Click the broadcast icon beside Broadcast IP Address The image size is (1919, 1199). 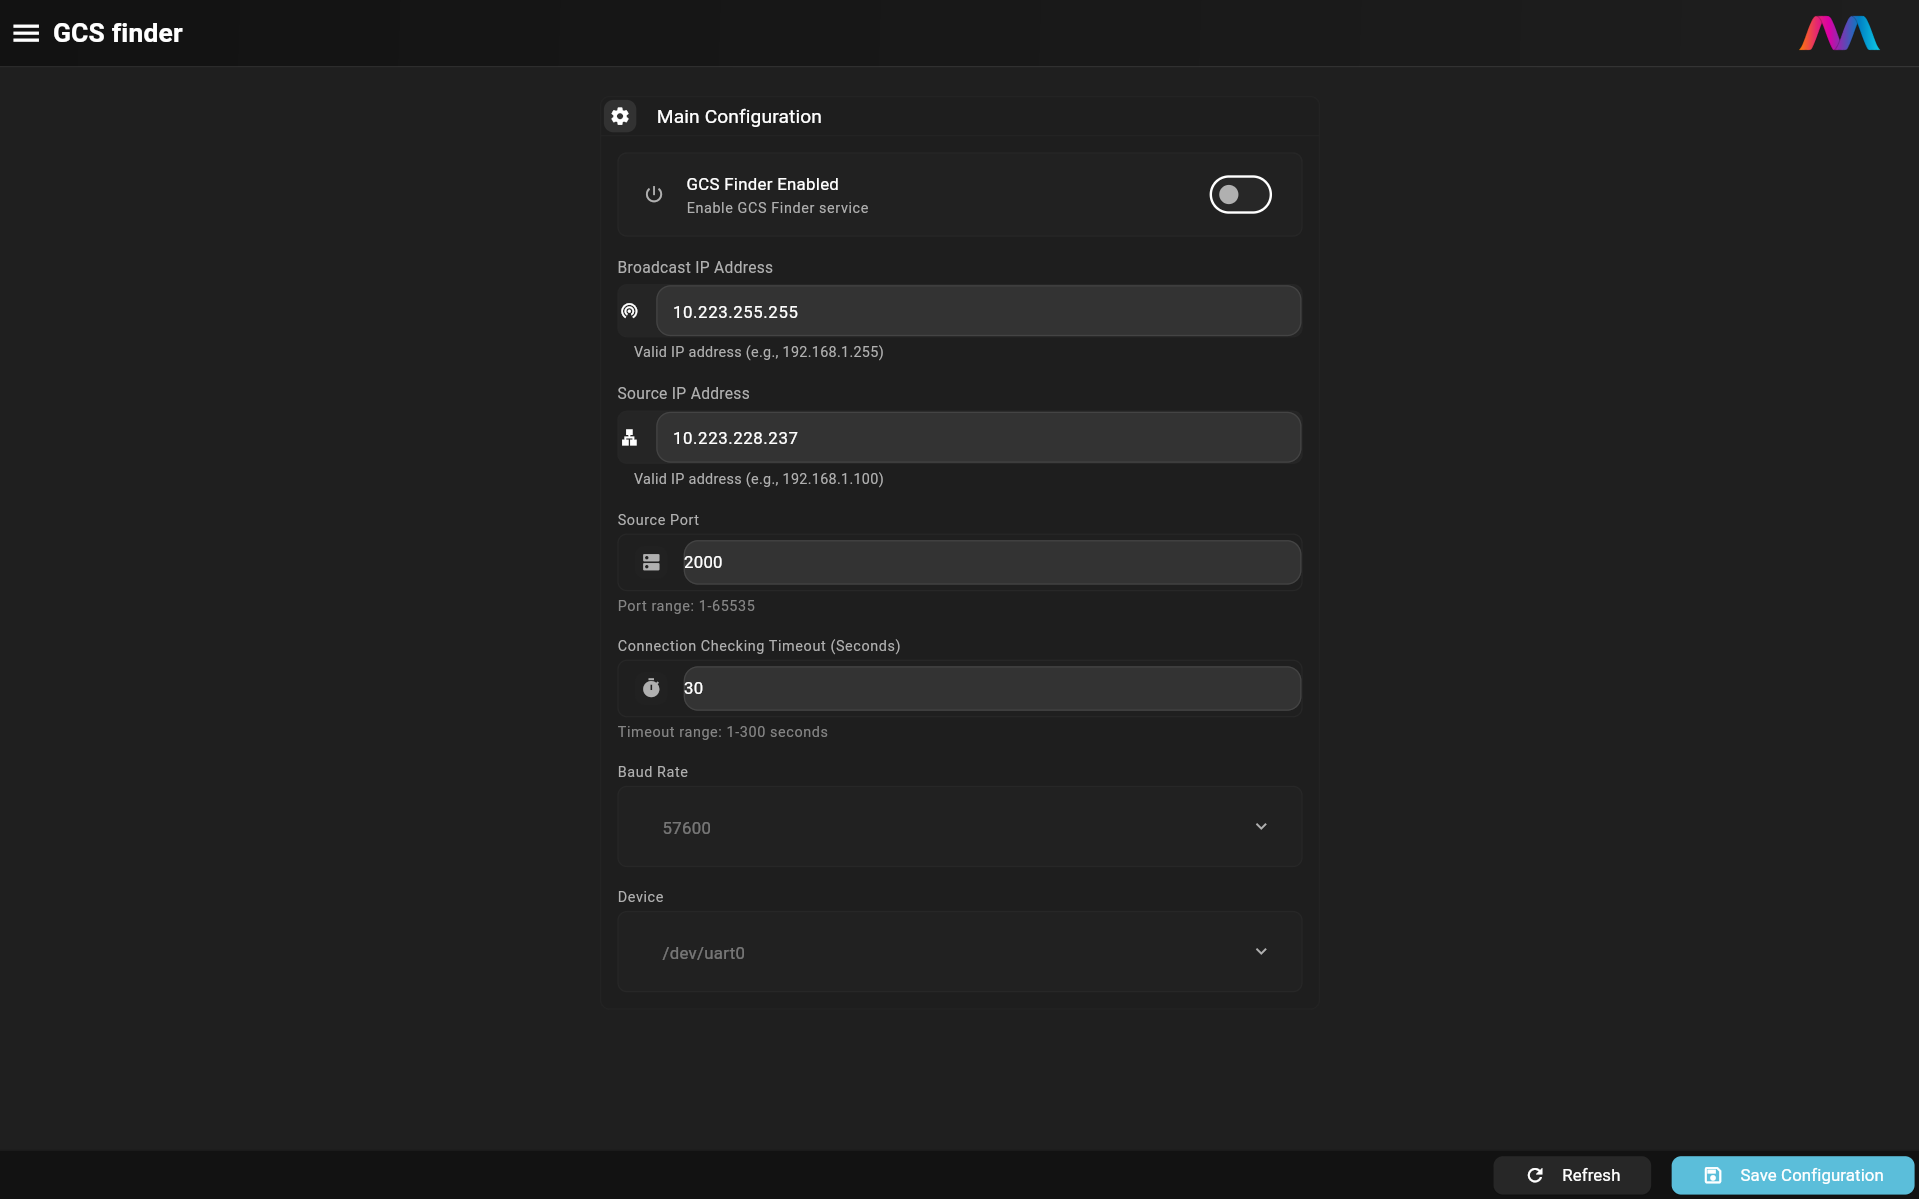(x=629, y=311)
